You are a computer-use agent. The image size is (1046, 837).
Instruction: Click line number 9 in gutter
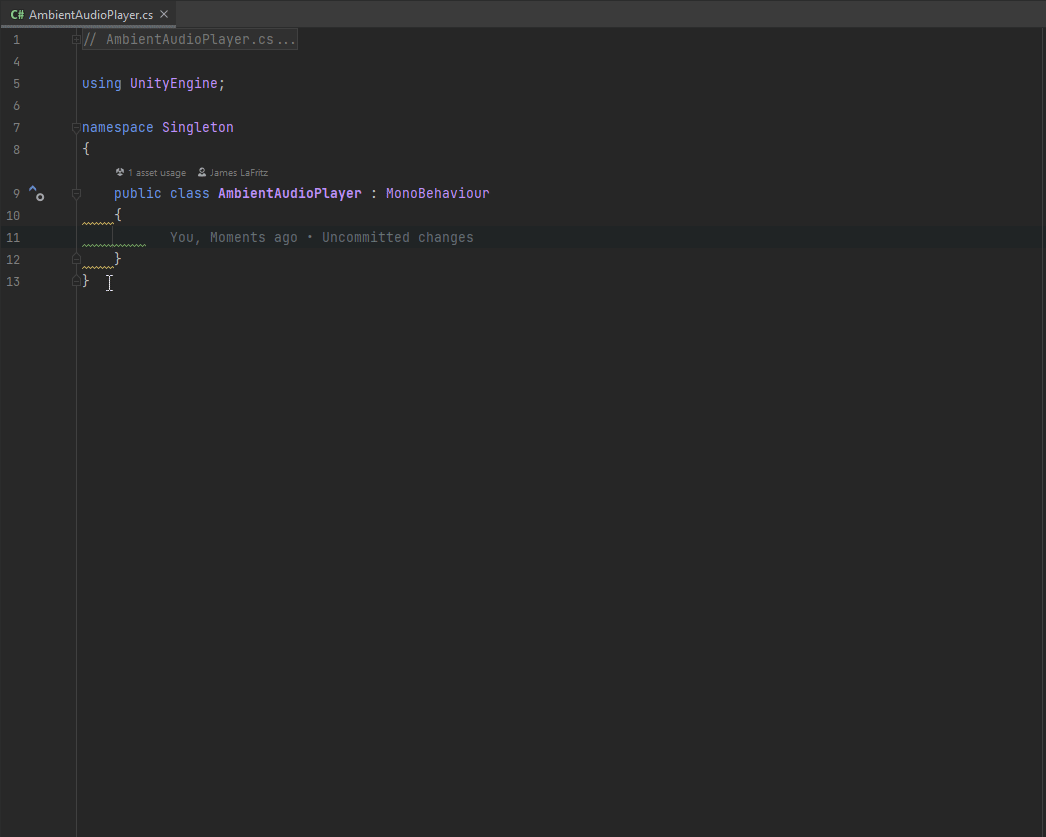click(17, 194)
